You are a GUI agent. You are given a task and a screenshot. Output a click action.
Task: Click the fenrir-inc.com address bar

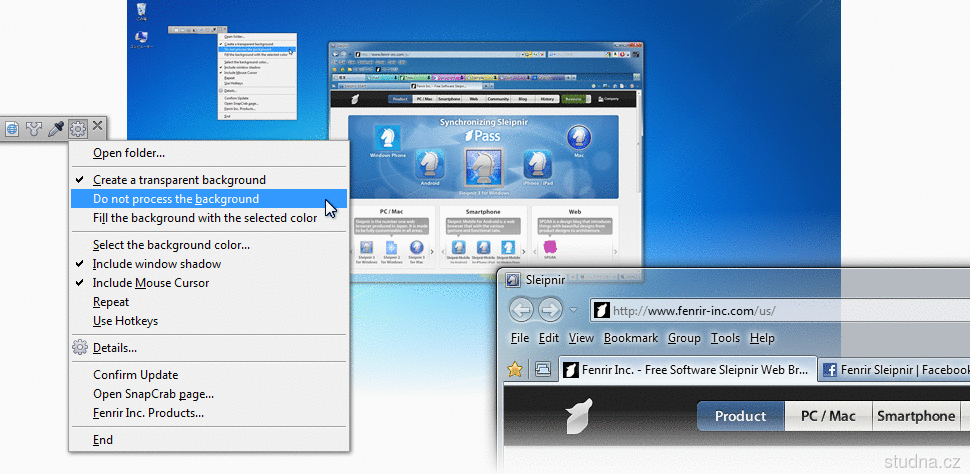coord(780,310)
